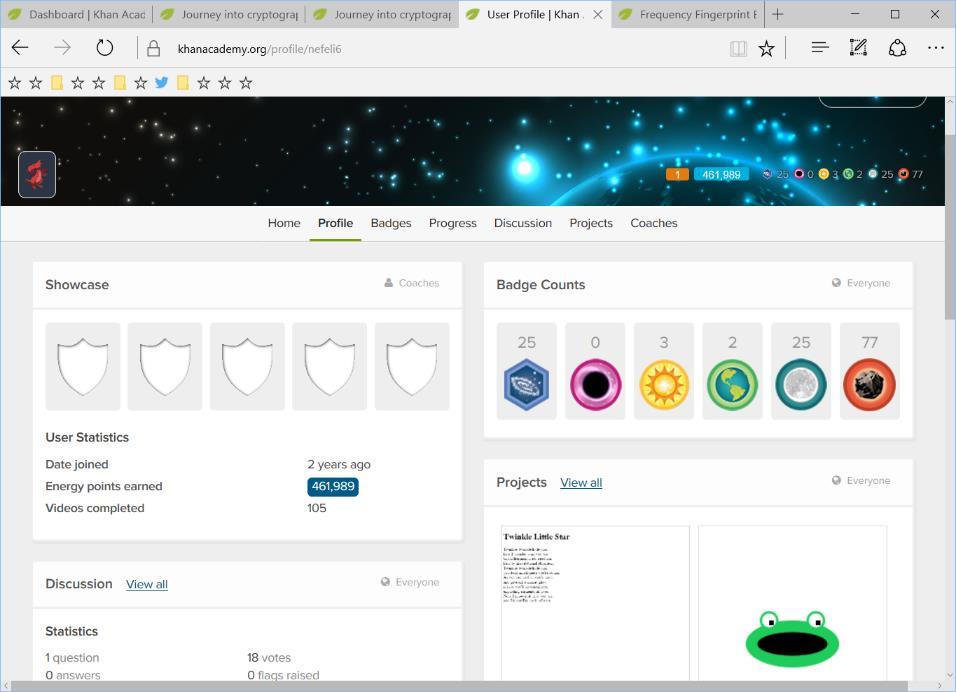Click the Sun badge icon
The height and width of the screenshot is (692, 956).
tap(664, 385)
